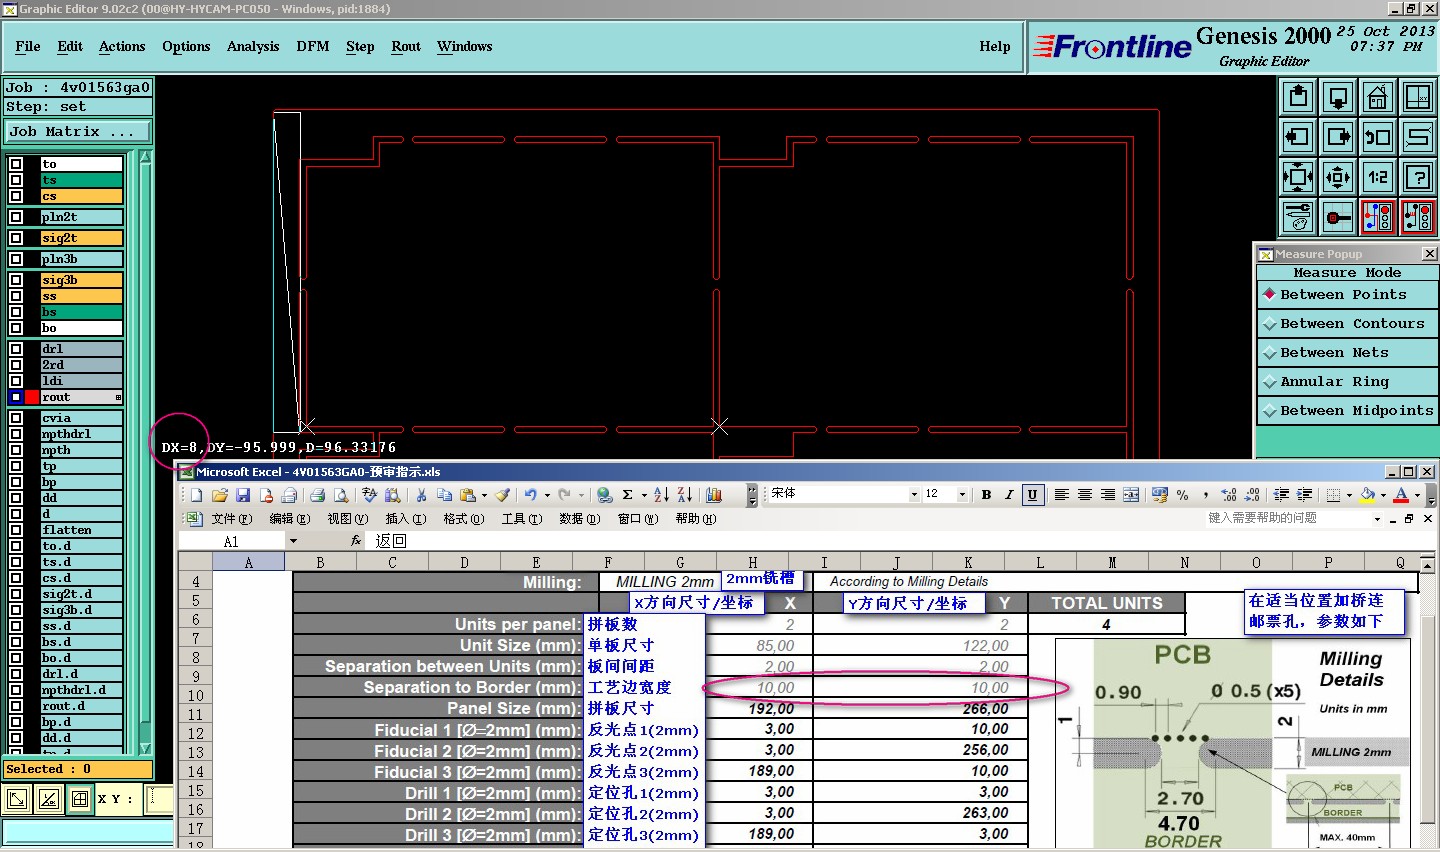Screen dimensions: 1440x852
Task: Toggle Excel Underline formatting button
Action: click(x=1032, y=495)
